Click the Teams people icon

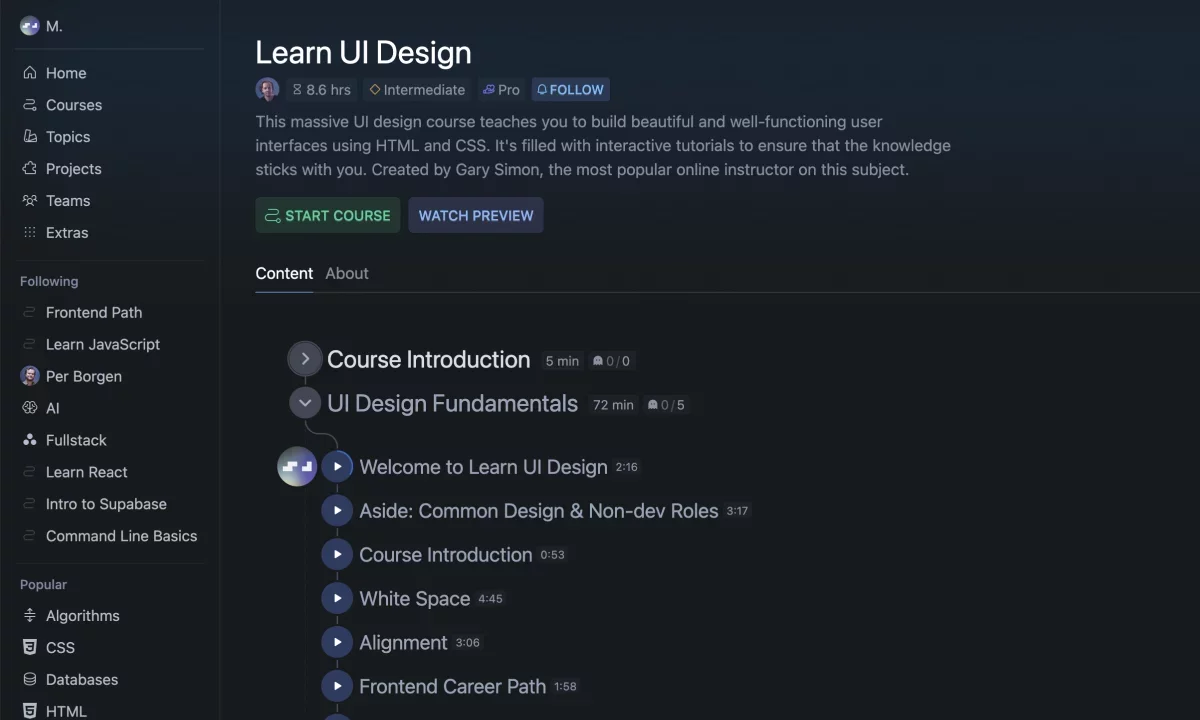coord(30,201)
